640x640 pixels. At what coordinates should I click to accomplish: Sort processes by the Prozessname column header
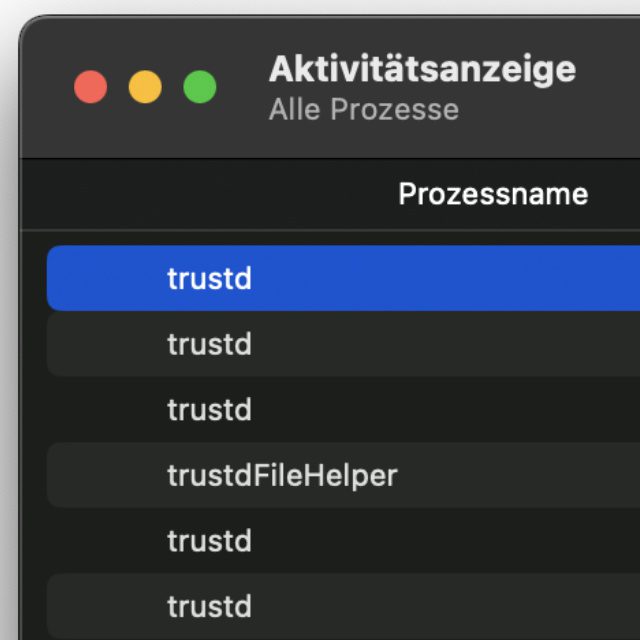tap(492, 194)
